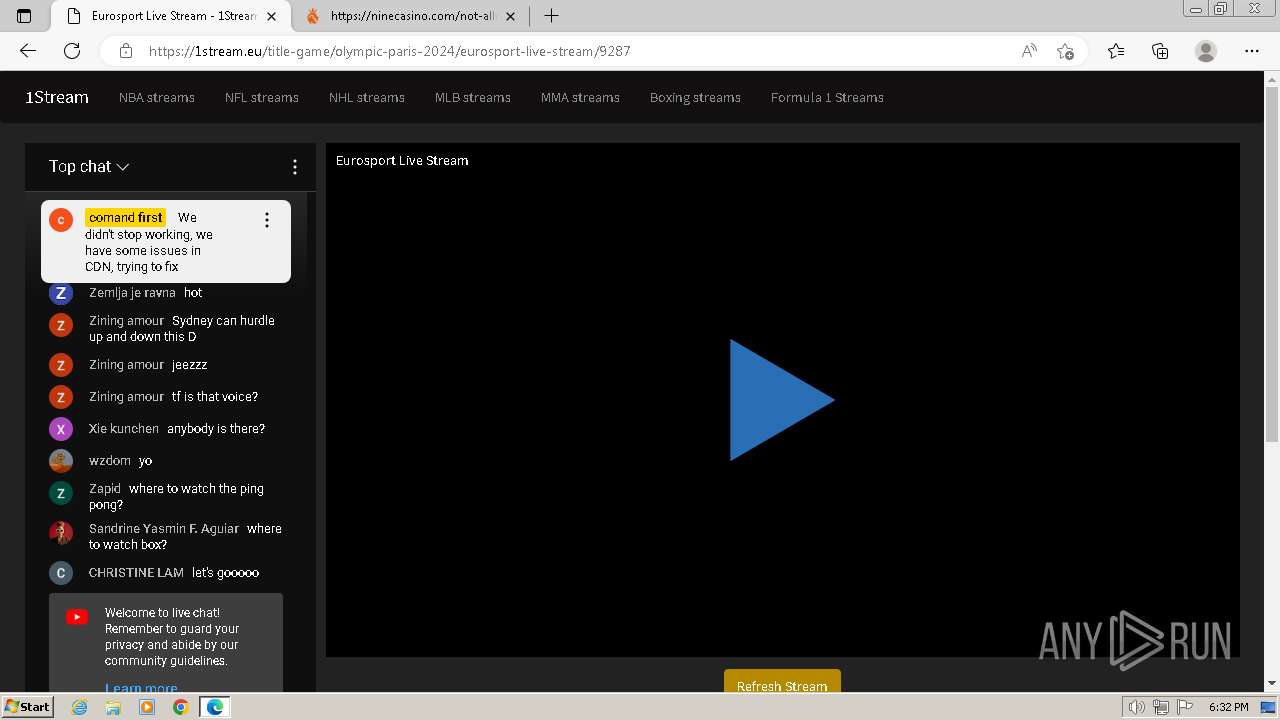Open the Collections icon in toolbar
The image size is (1280, 720).
(1160, 51)
